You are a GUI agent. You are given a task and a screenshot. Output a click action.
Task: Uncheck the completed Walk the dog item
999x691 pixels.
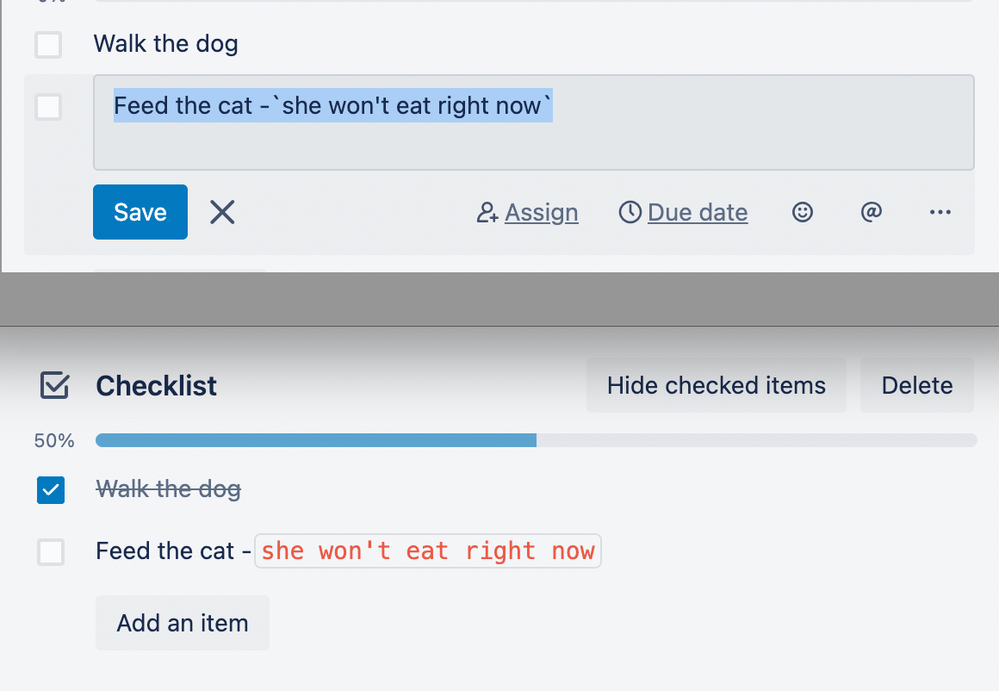tap(50, 490)
